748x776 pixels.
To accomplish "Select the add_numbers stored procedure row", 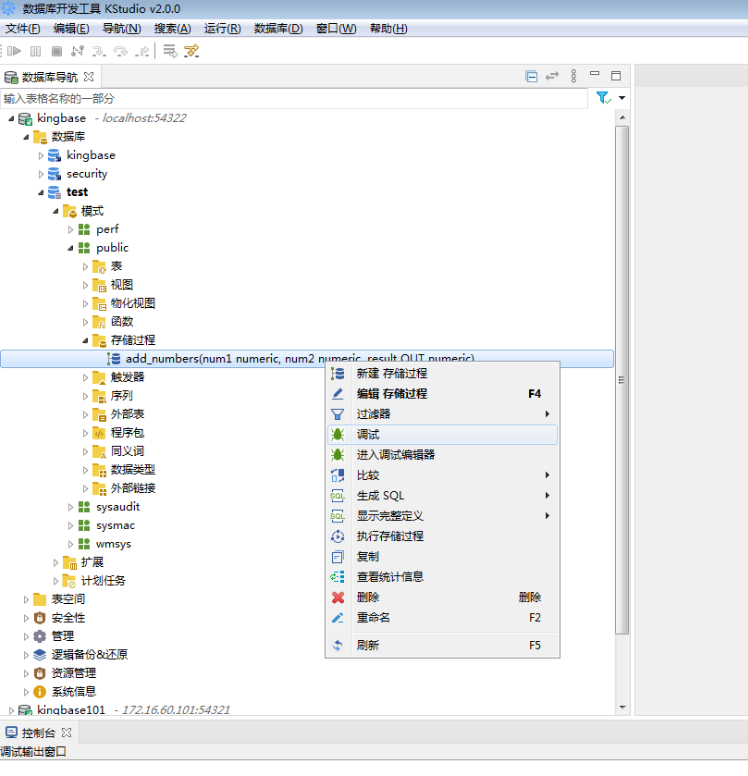I will tap(307, 359).
